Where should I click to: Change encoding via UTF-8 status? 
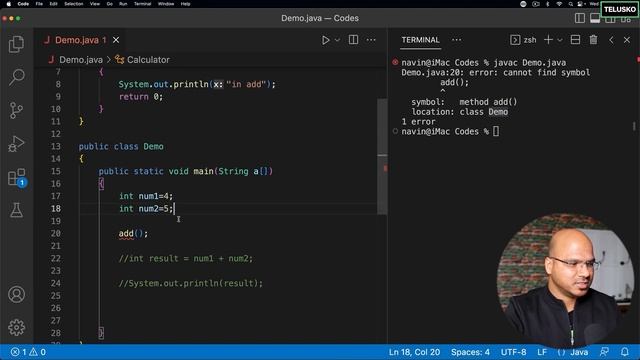coord(513,352)
